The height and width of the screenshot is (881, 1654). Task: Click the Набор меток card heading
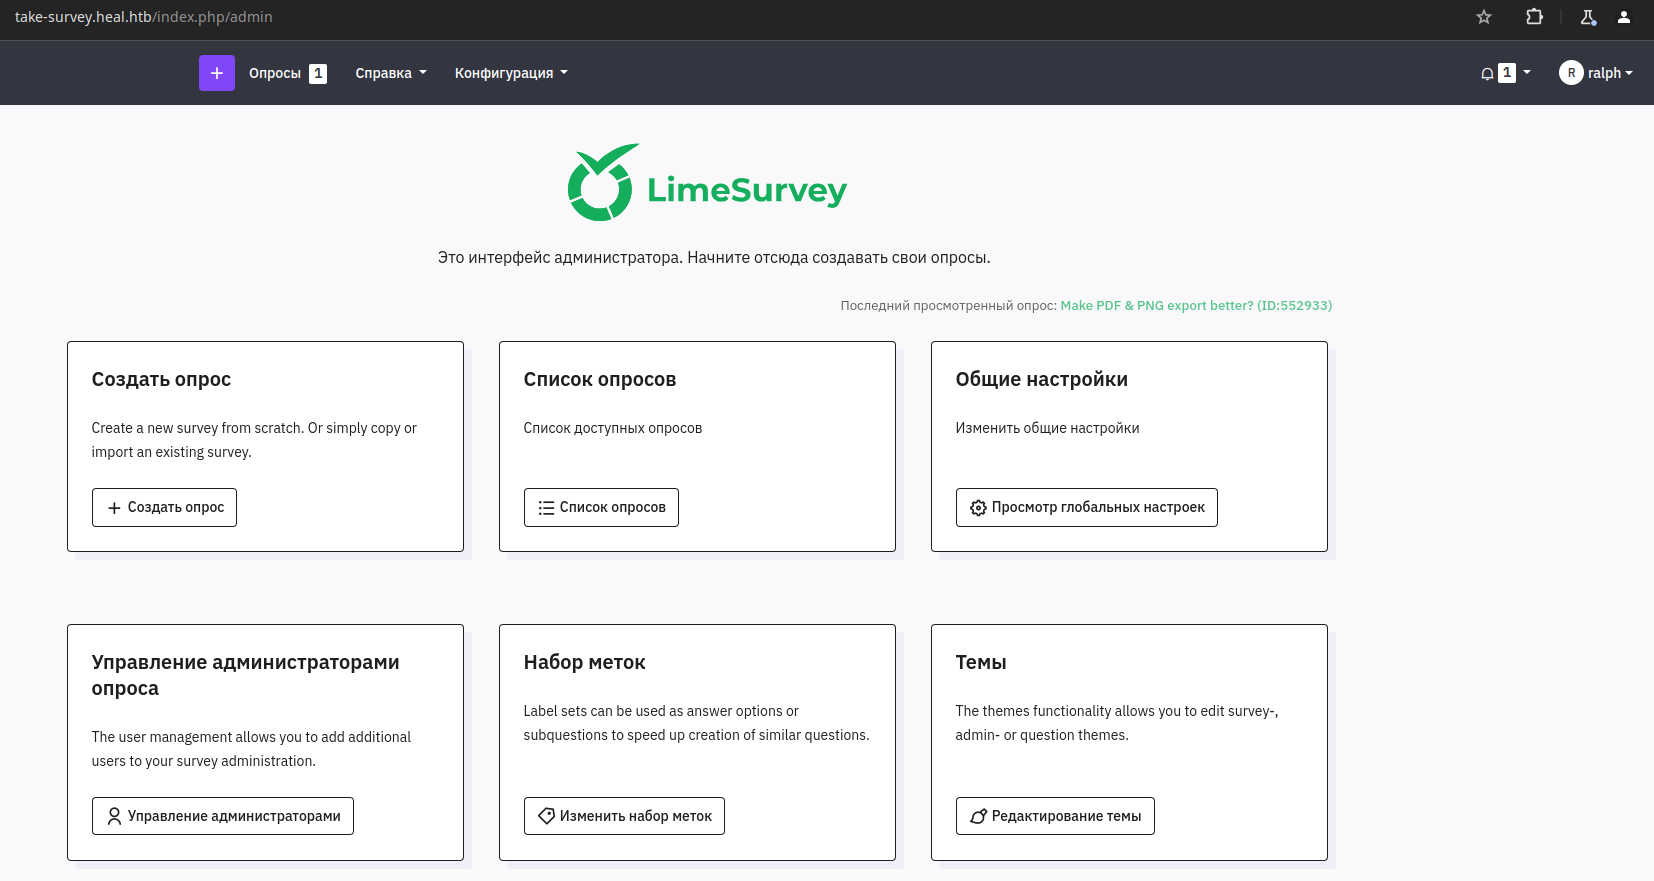[584, 662]
